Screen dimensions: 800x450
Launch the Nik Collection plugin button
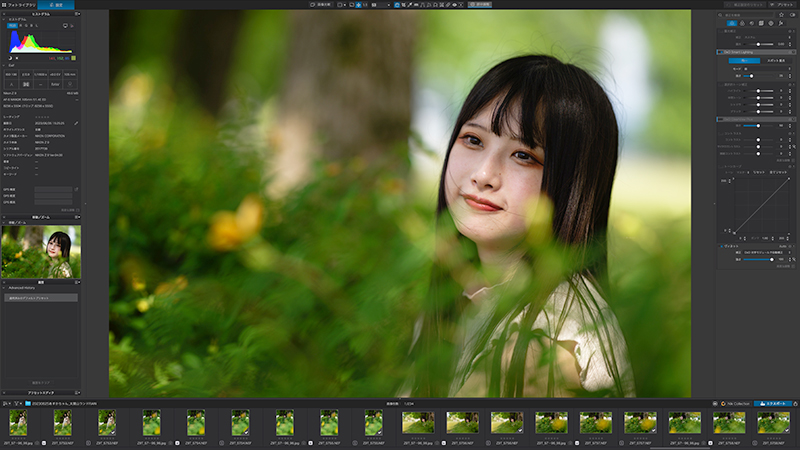click(x=735, y=404)
